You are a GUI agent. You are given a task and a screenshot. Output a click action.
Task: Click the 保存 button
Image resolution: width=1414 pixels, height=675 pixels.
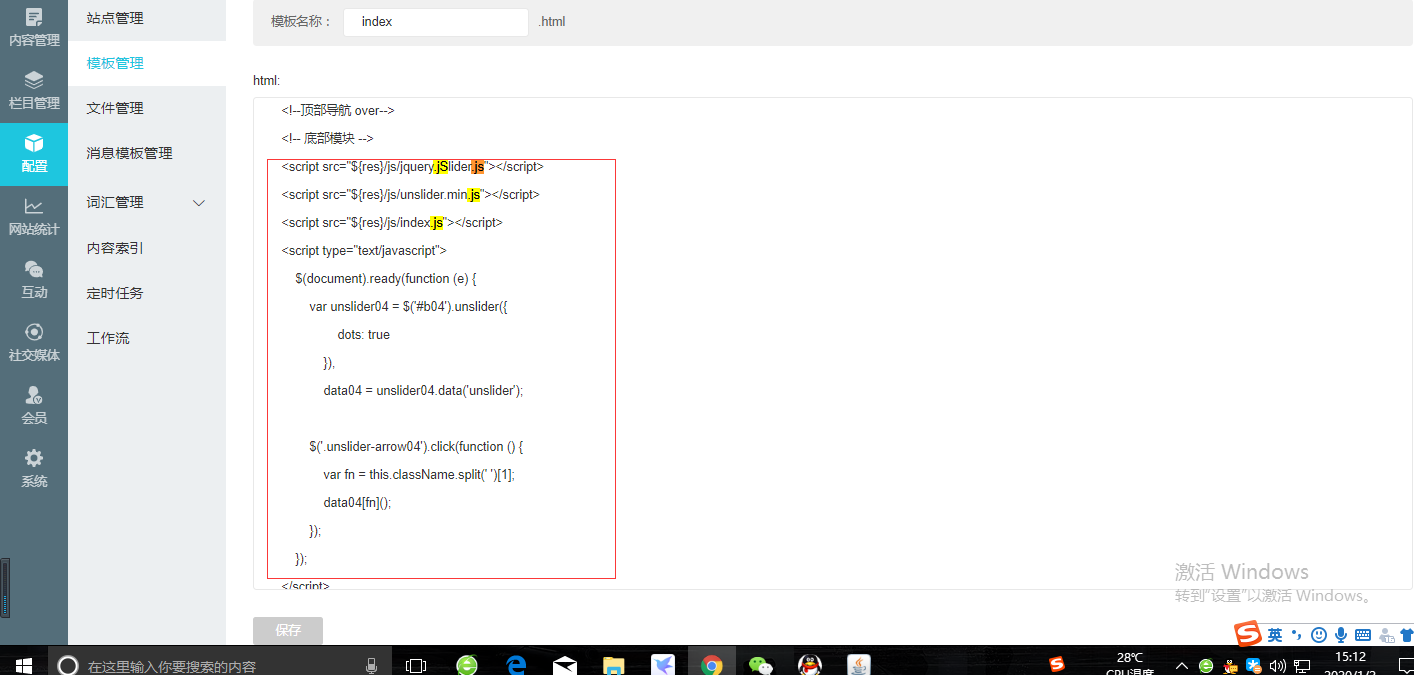pos(288,630)
